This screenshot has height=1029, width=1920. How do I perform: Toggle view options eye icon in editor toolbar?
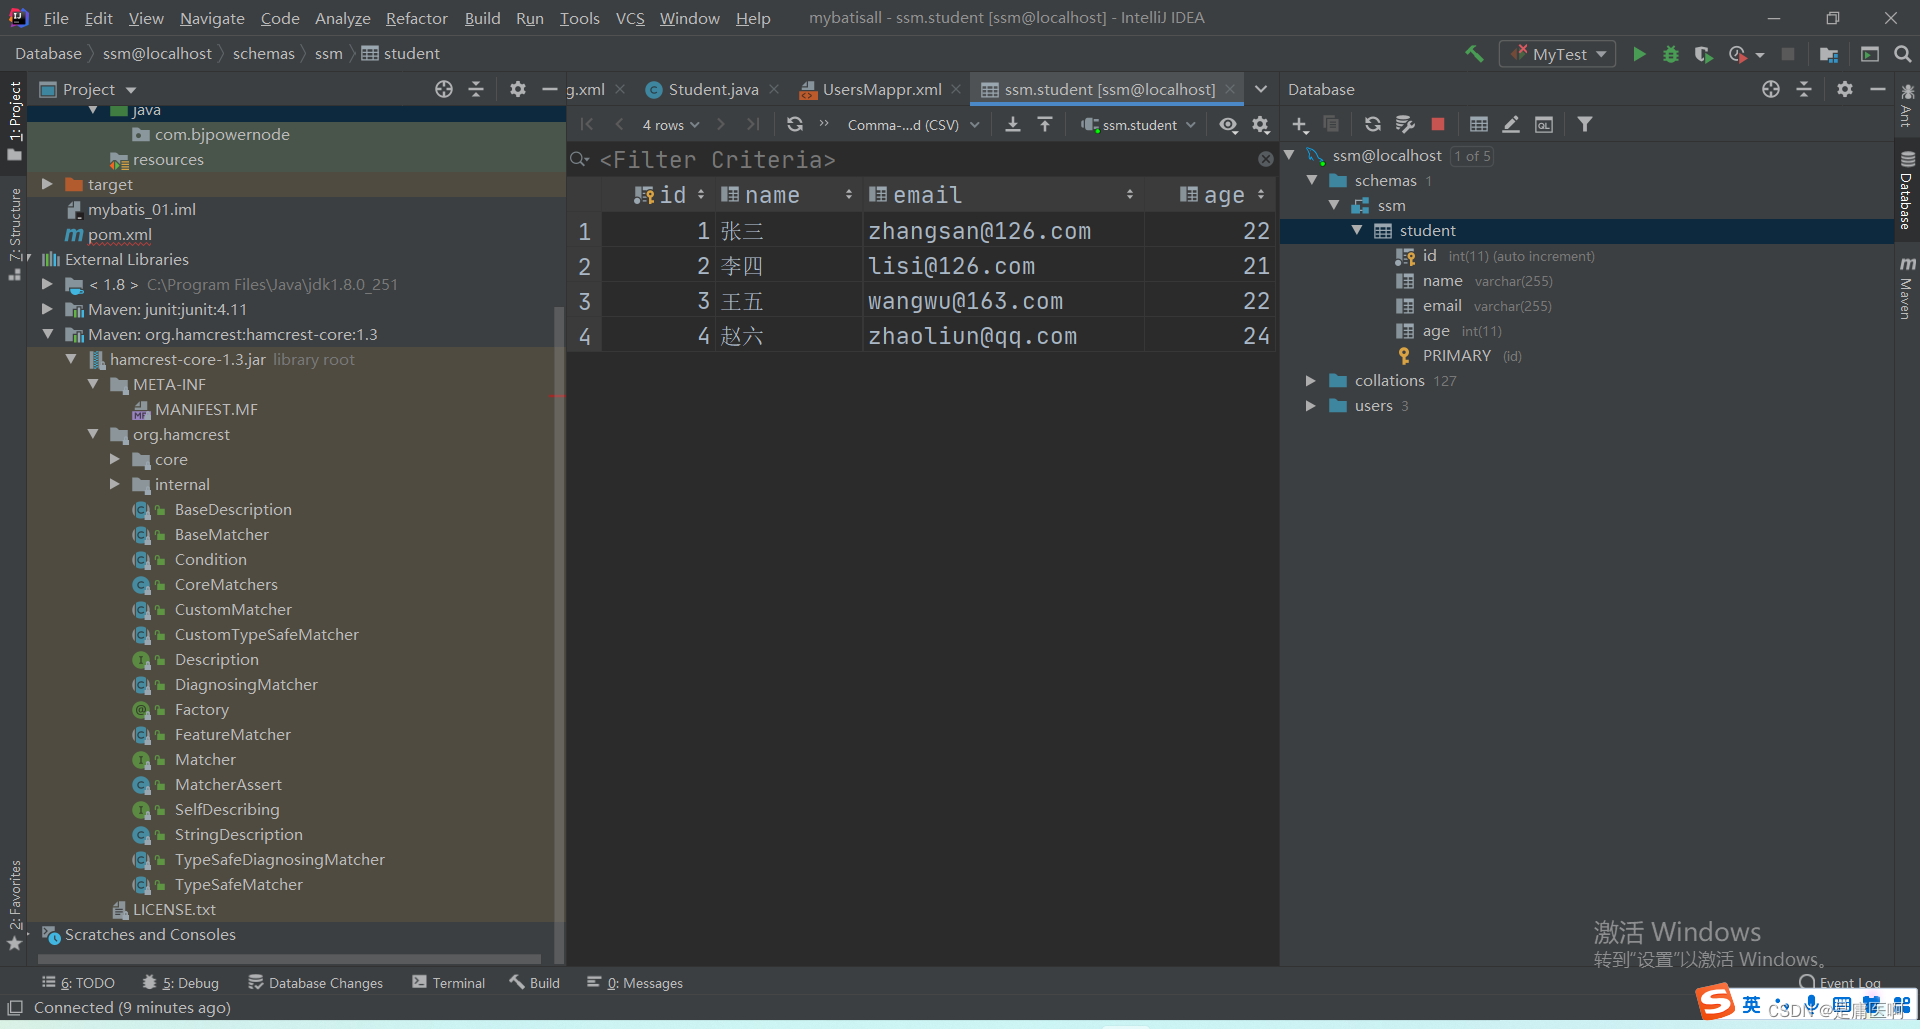(1228, 124)
